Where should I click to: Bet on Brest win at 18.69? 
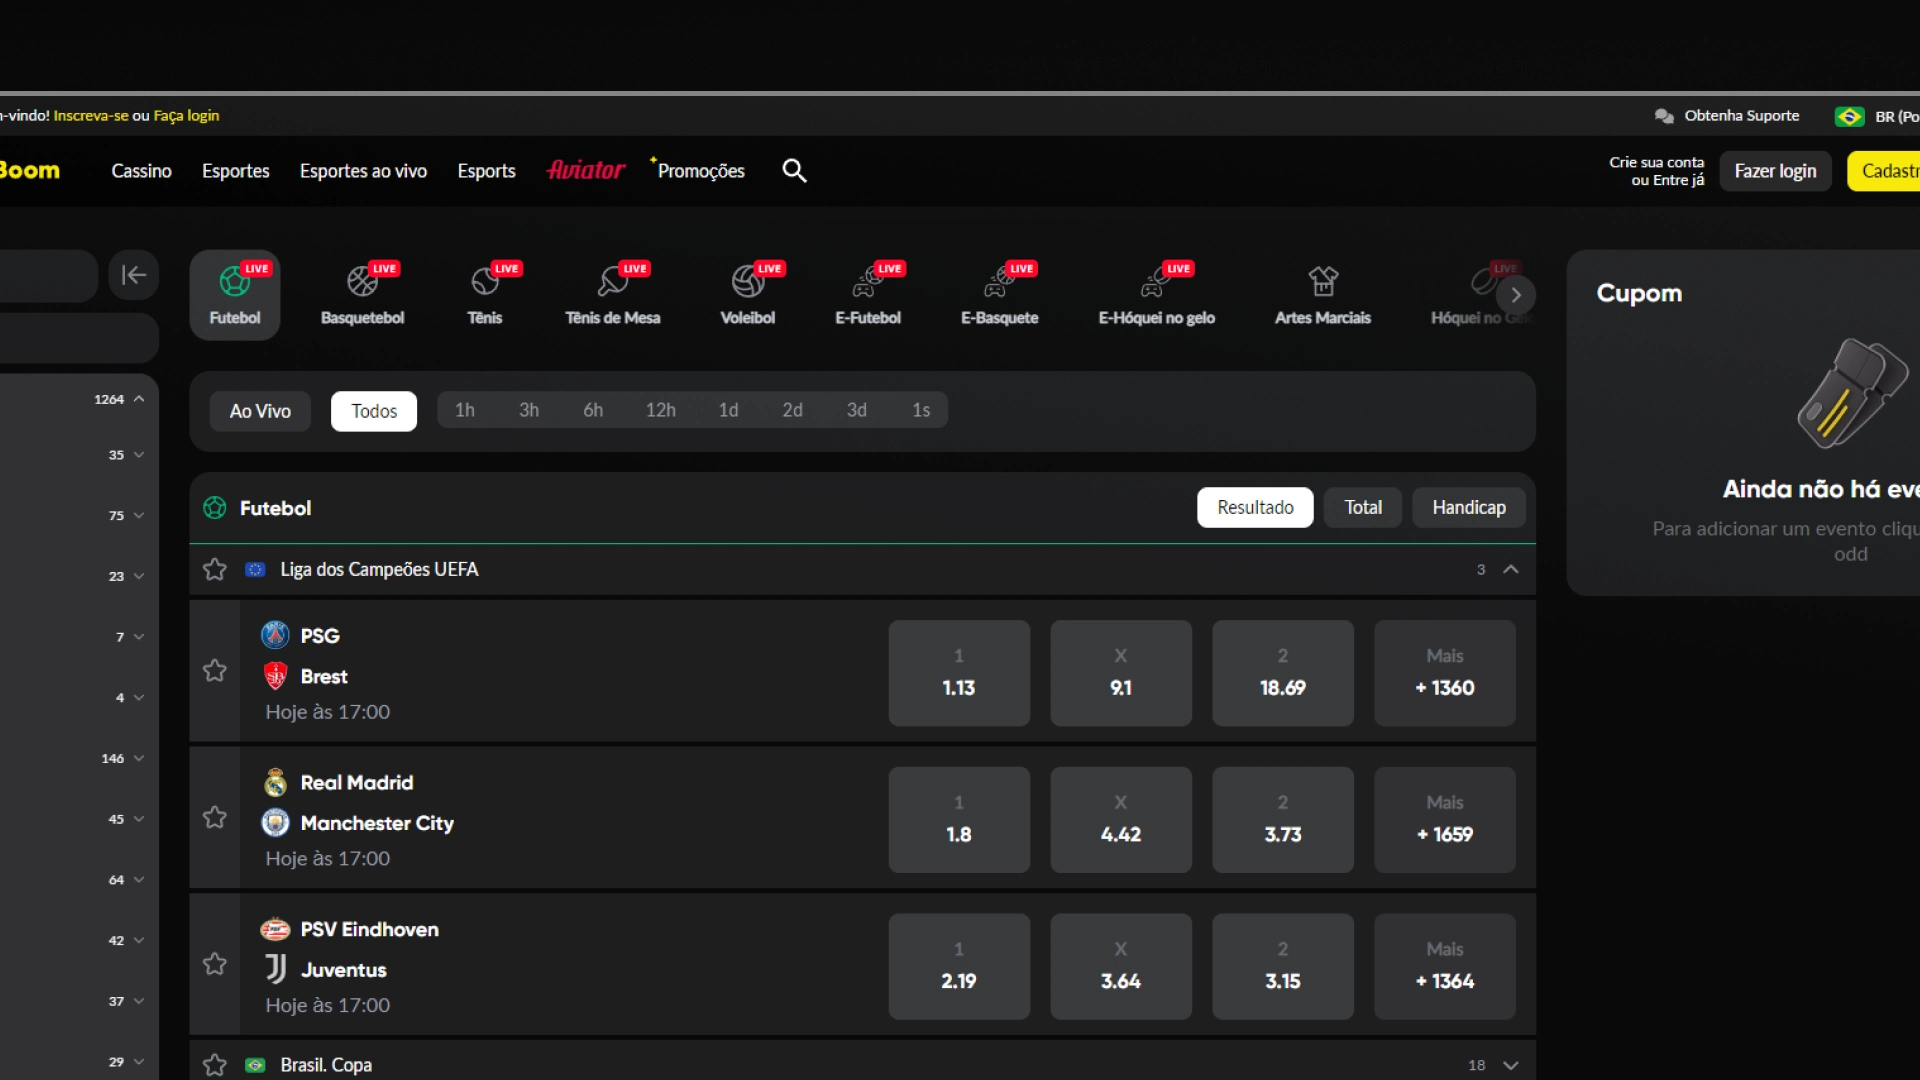1283,673
